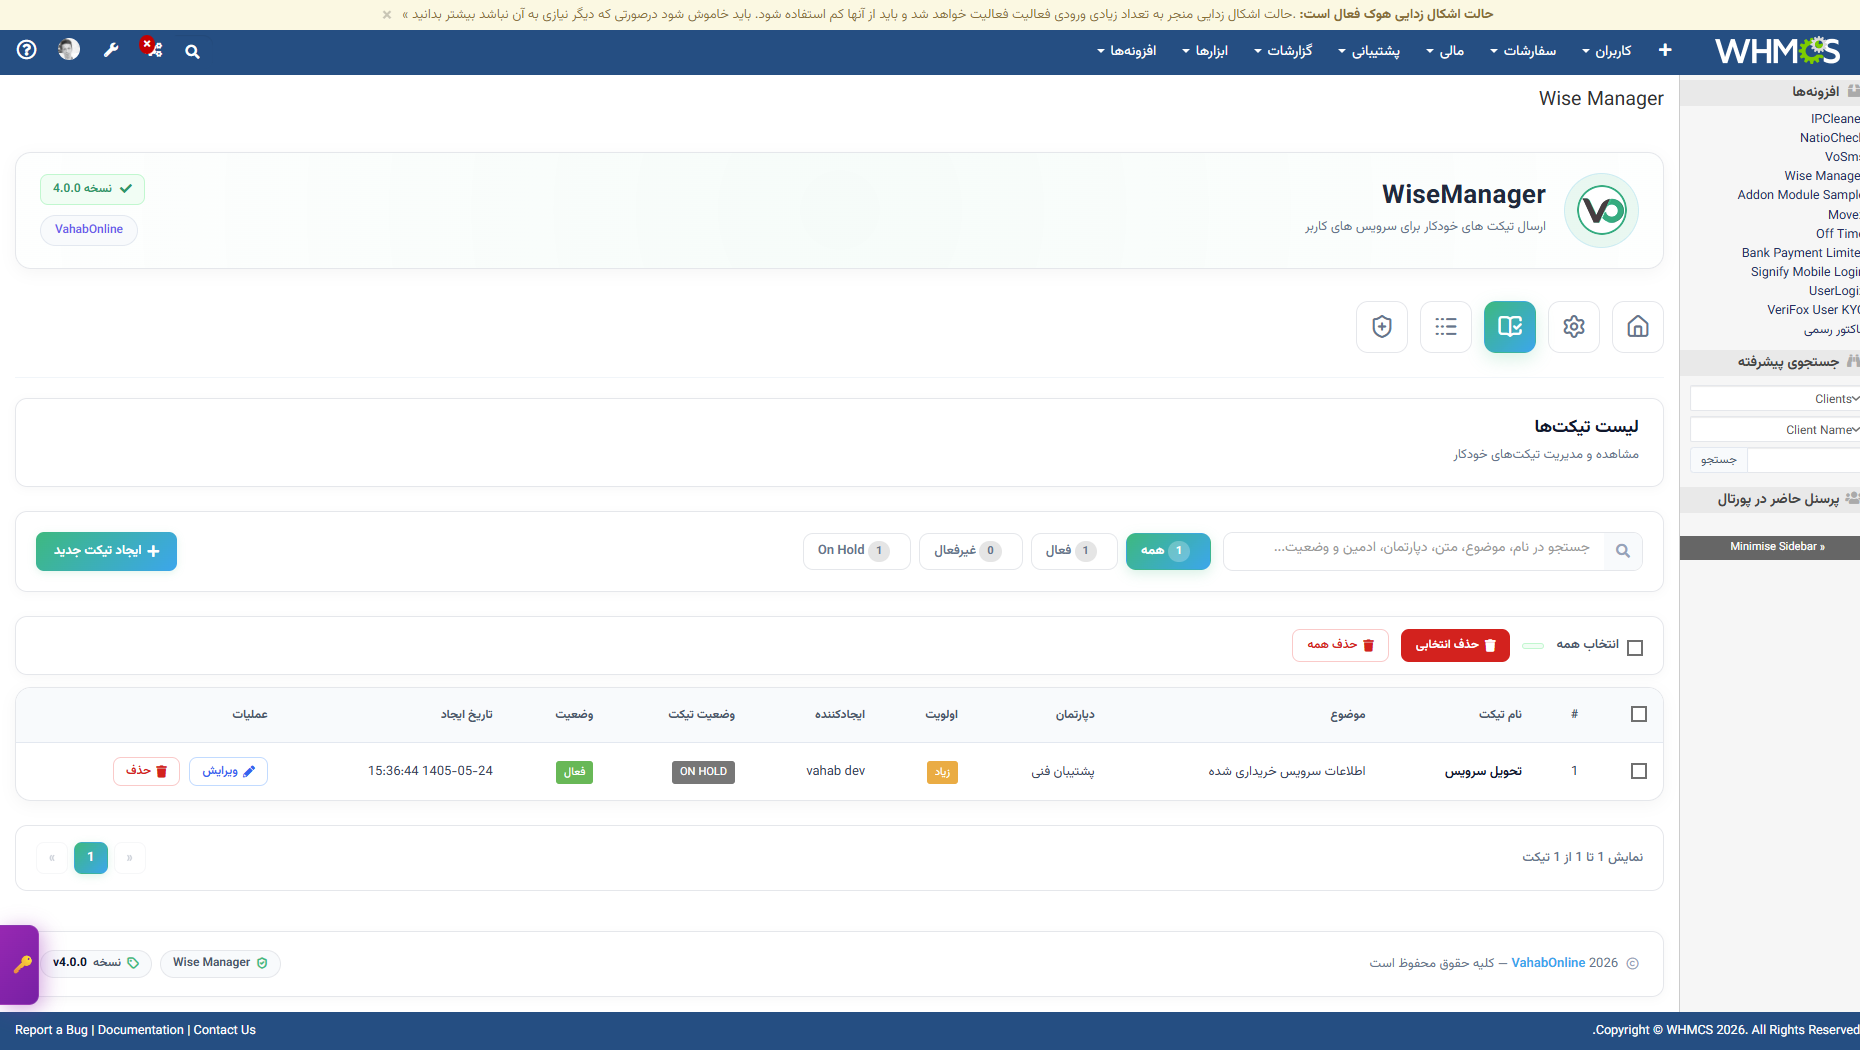Open Bank Payment Limiter in sidebar
The height and width of the screenshot is (1050, 1860).
(x=1800, y=253)
